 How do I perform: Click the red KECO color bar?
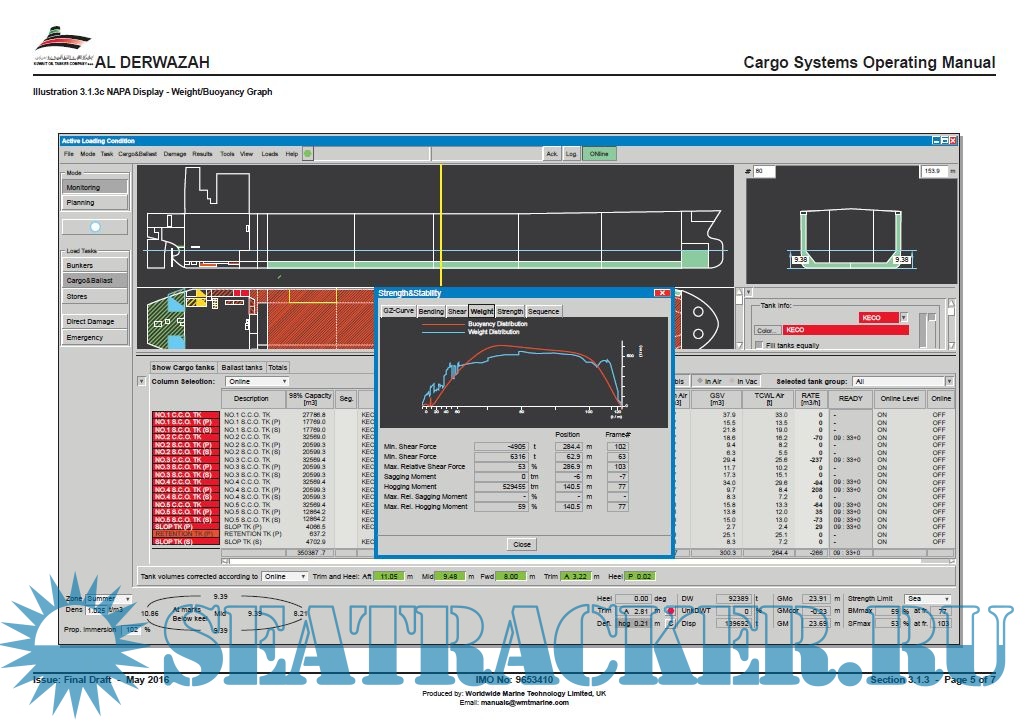point(845,329)
